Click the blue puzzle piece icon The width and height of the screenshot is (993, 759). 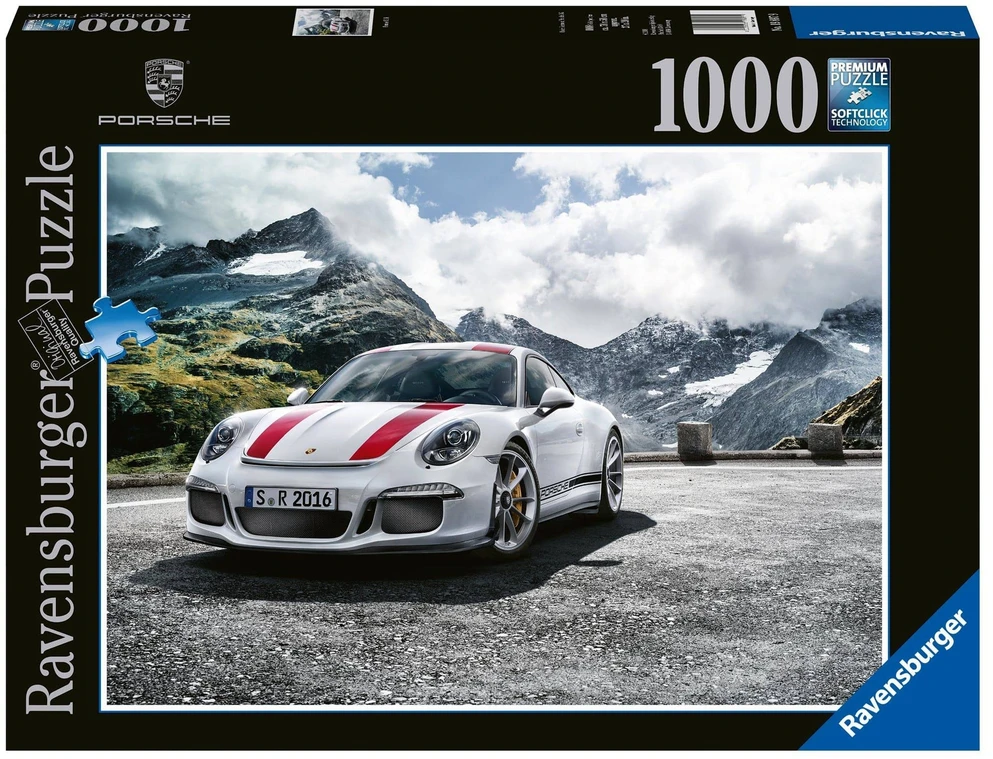coord(120,330)
